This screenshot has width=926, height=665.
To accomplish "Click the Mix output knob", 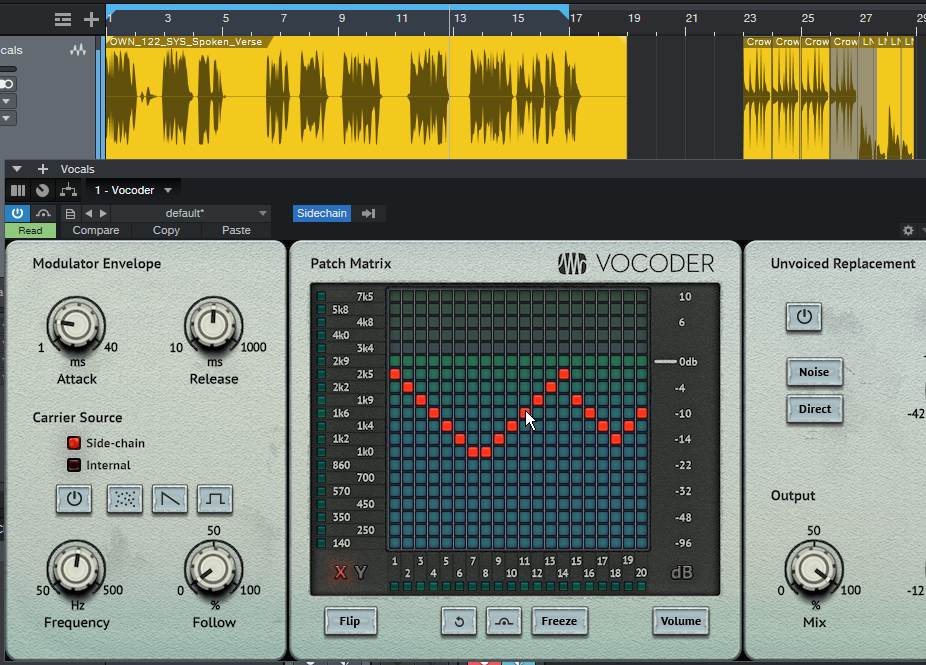I will point(812,569).
